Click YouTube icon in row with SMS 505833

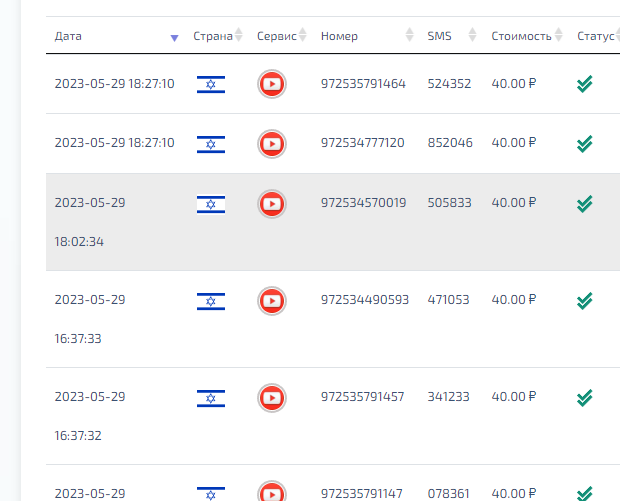tap(271, 203)
